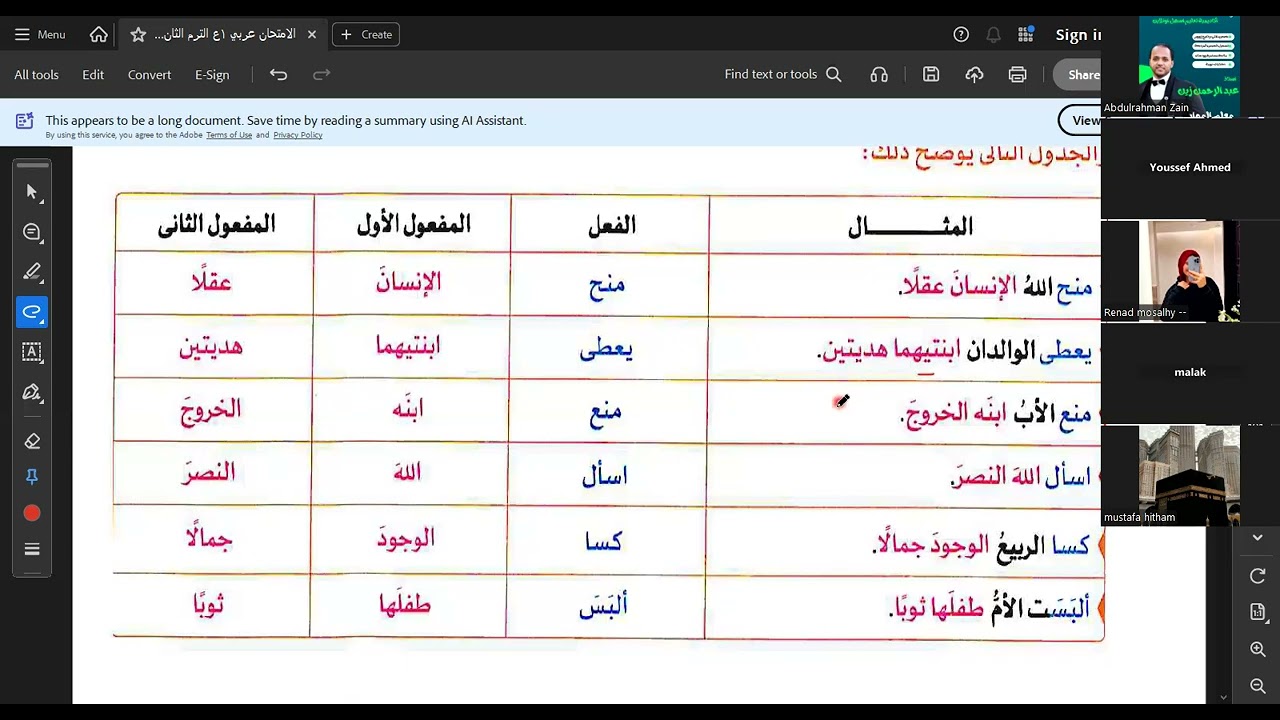The image size is (1280, 720).
Task: Open page display document icon
Action: [1257, 612]
